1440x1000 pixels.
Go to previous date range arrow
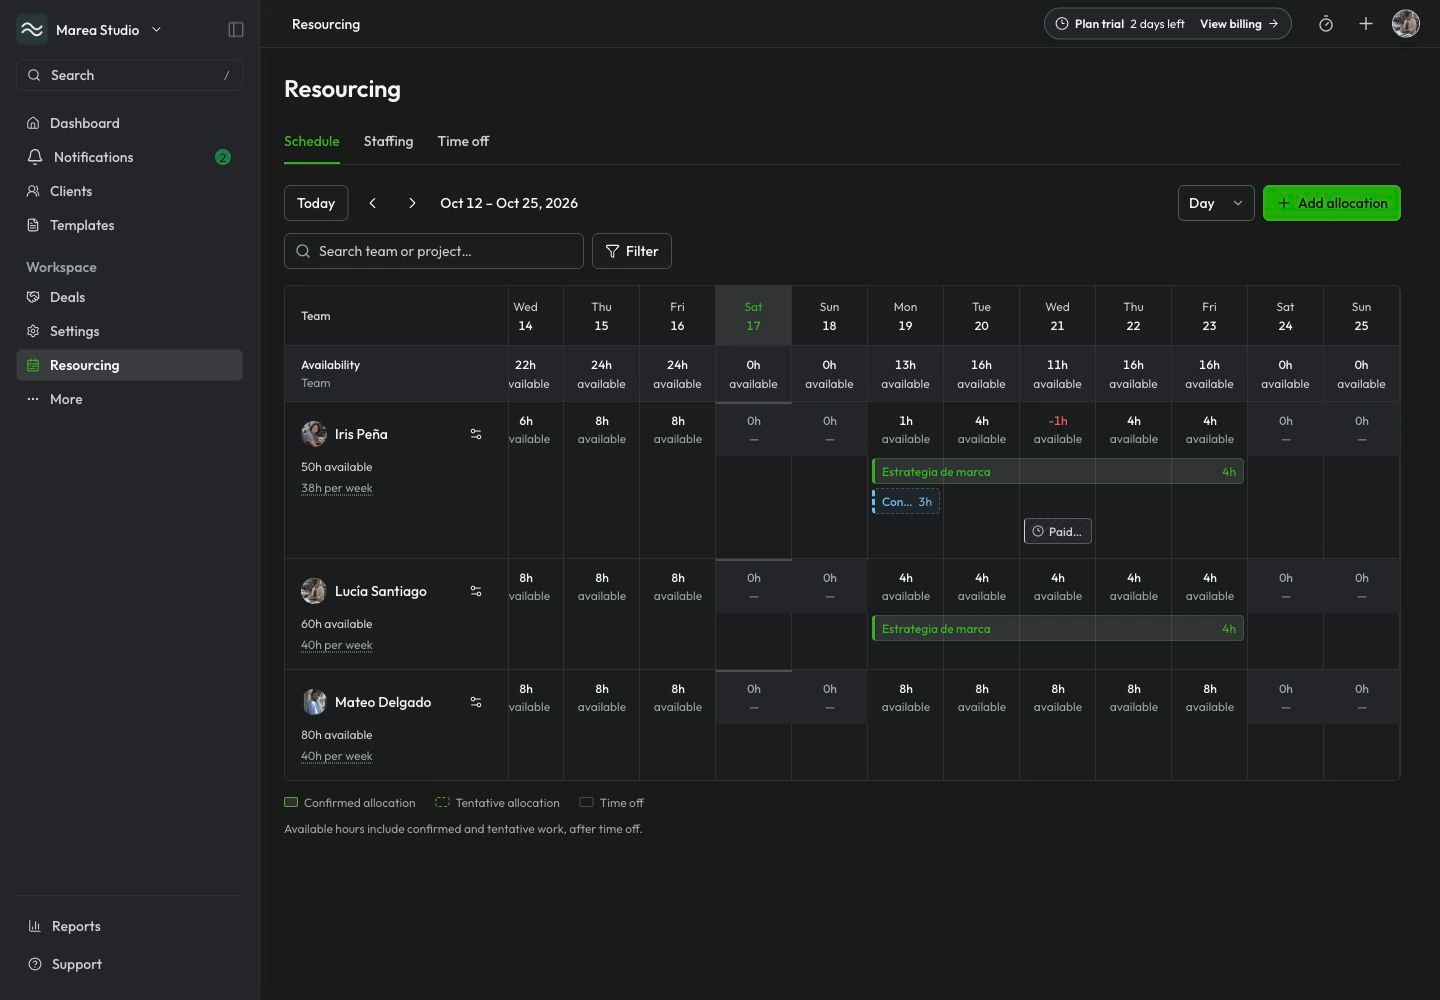(x=373, y=203)
